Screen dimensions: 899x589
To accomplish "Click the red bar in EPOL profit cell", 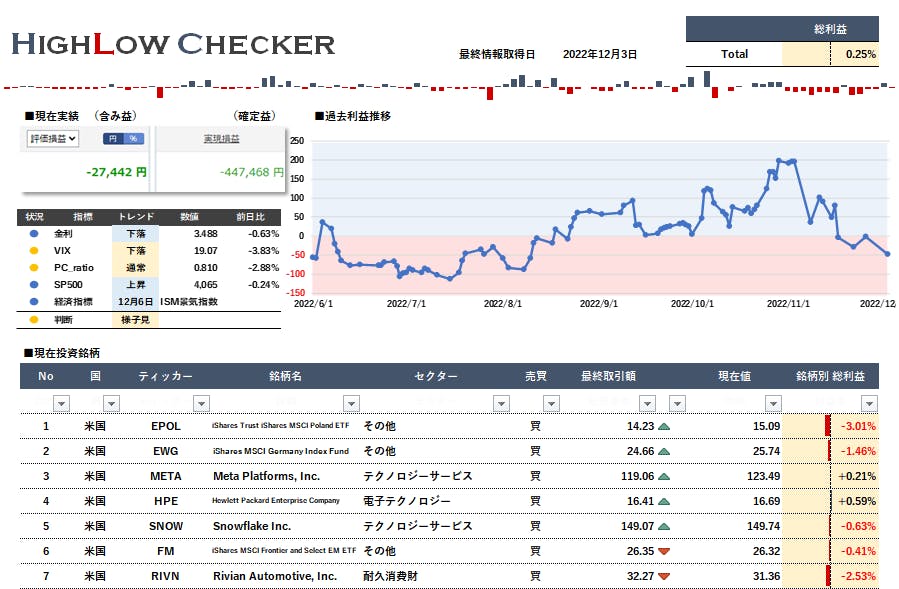I will [828, 426].
